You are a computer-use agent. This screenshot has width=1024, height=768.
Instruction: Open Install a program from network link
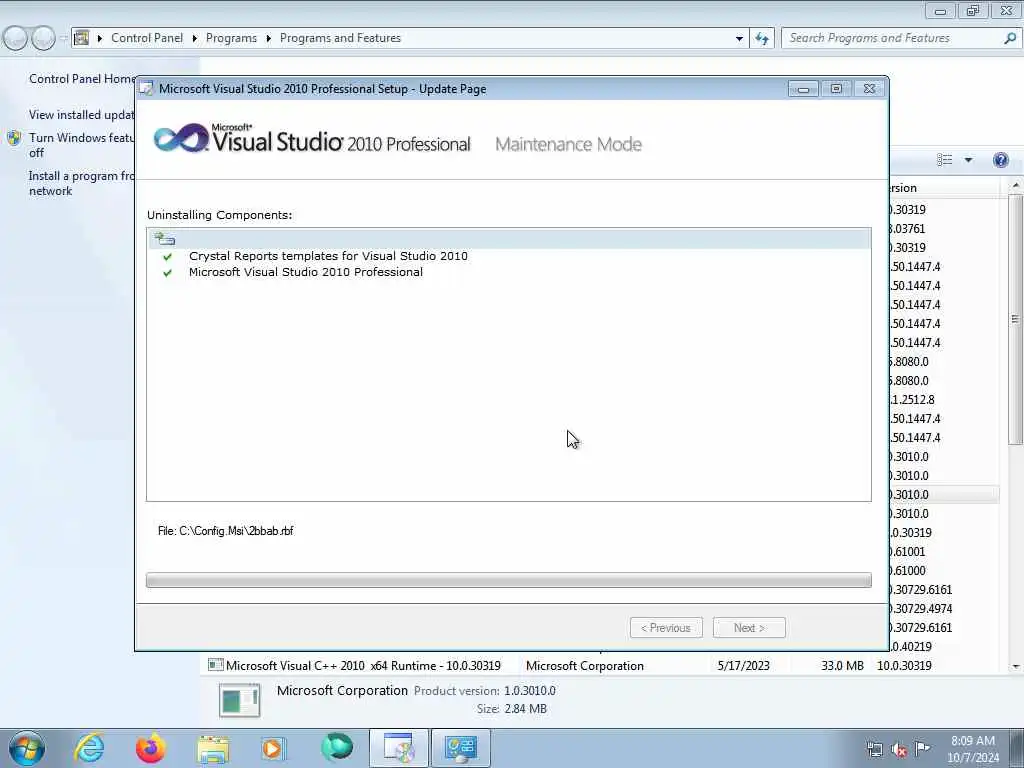pyautogui.click(x=82, y=184)
